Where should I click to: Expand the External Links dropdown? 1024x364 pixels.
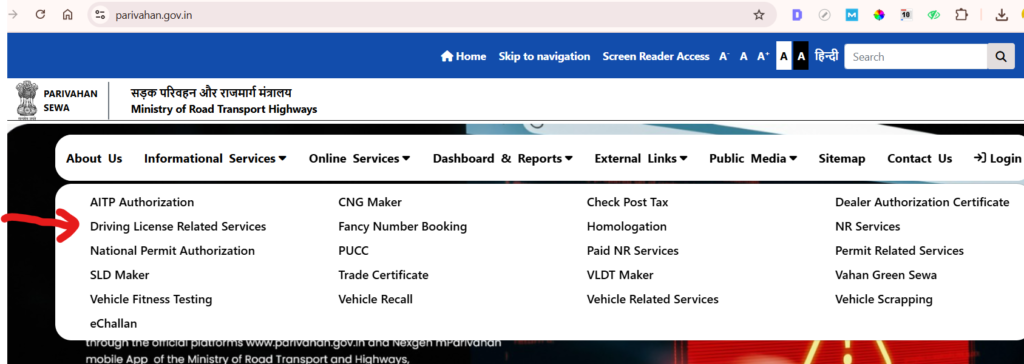(641, 158)
